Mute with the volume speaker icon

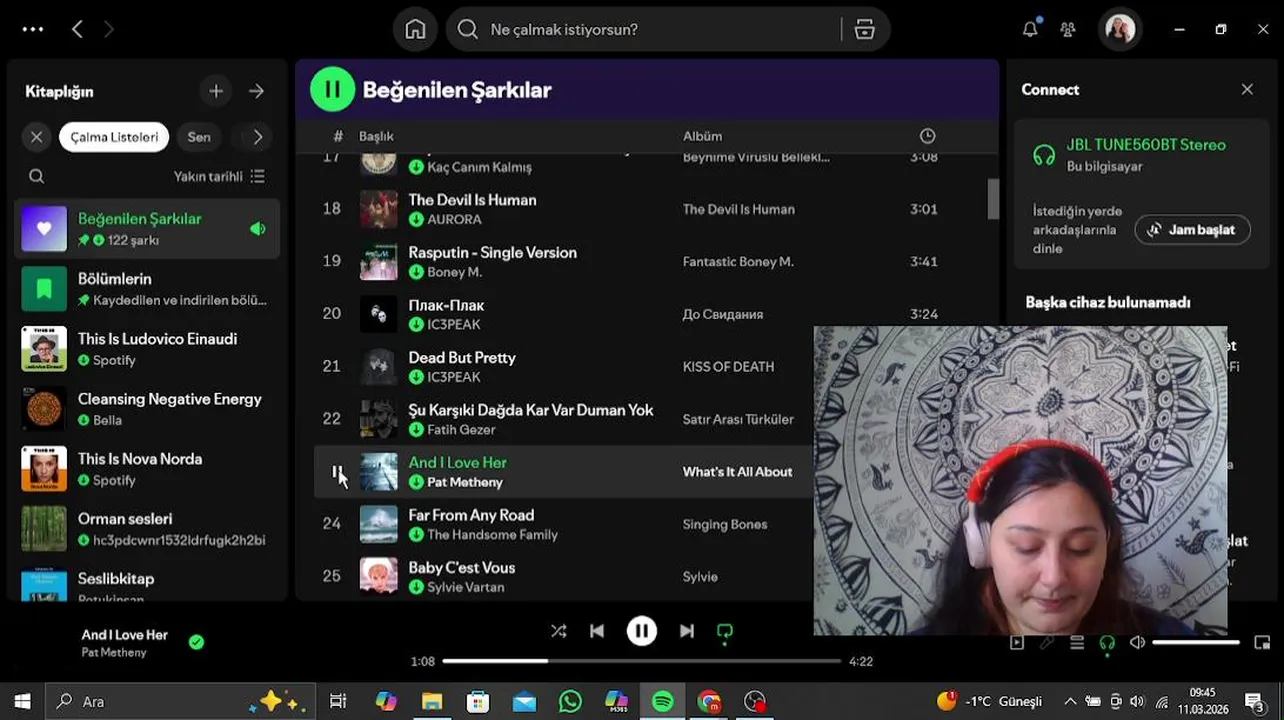[1137, 642]
